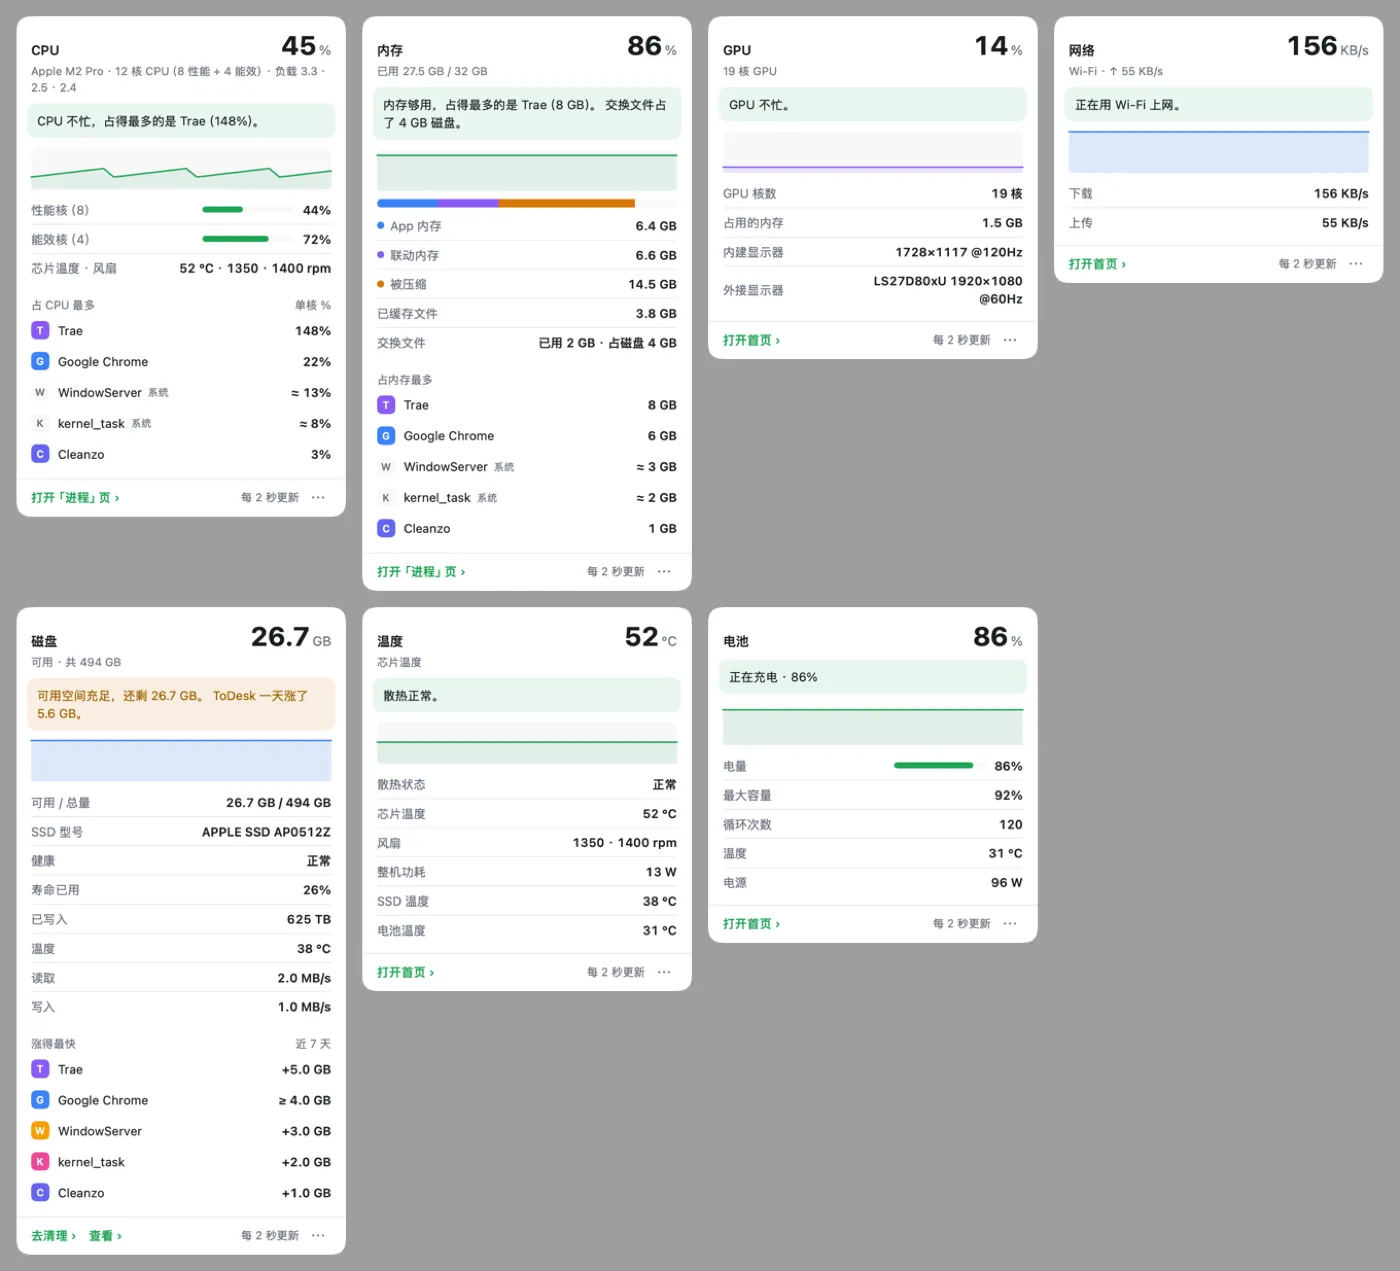This screenshot has height=1271, width=1400.
Task: Open 进程 page link in memory card
Action: coord(421,572)
